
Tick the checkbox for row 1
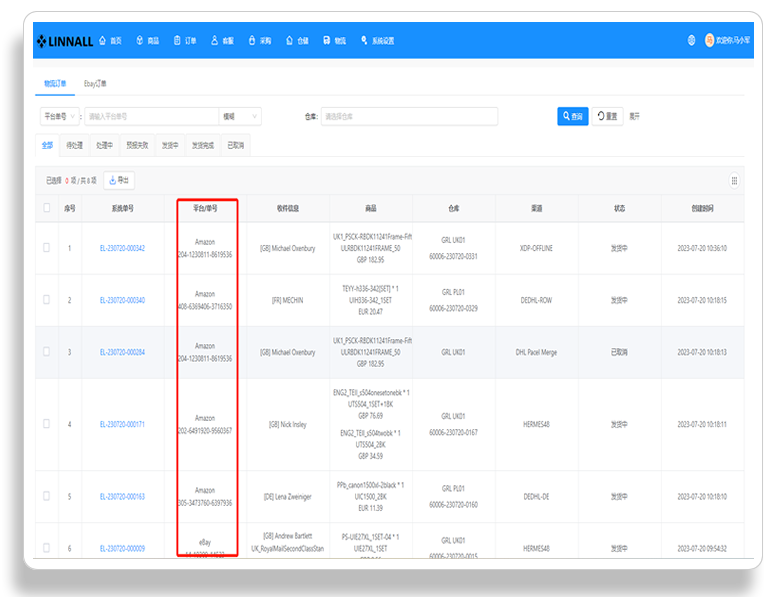tap(47, 247)
